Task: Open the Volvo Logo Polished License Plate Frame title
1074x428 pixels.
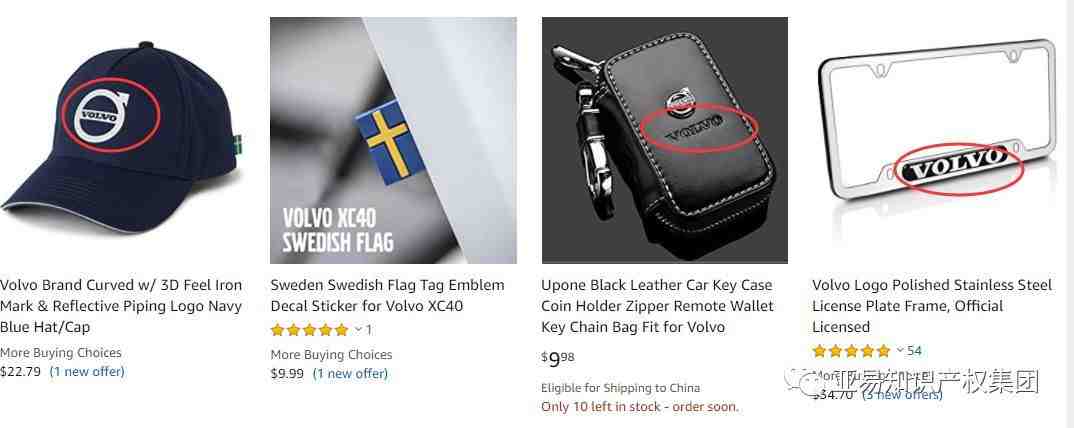Action: pyautogui.click(x=932, y=306)
